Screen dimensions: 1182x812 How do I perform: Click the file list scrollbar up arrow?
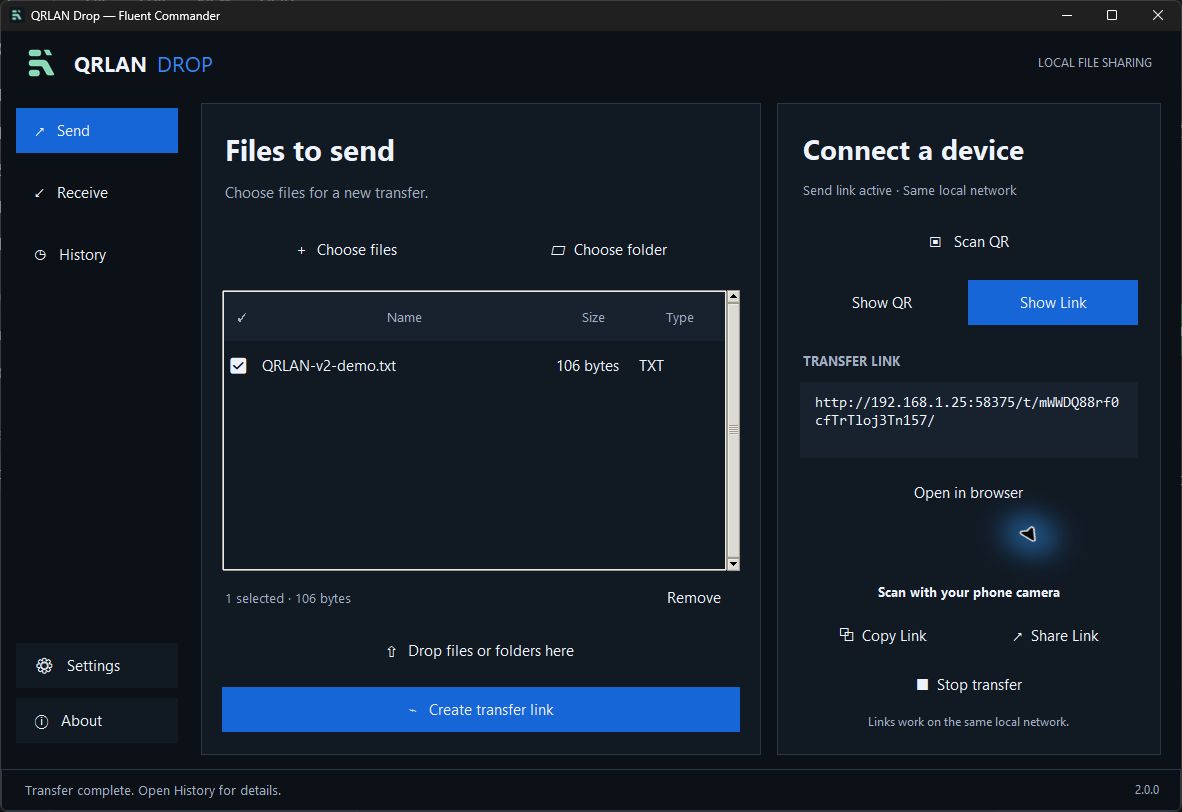pos(733,297)
